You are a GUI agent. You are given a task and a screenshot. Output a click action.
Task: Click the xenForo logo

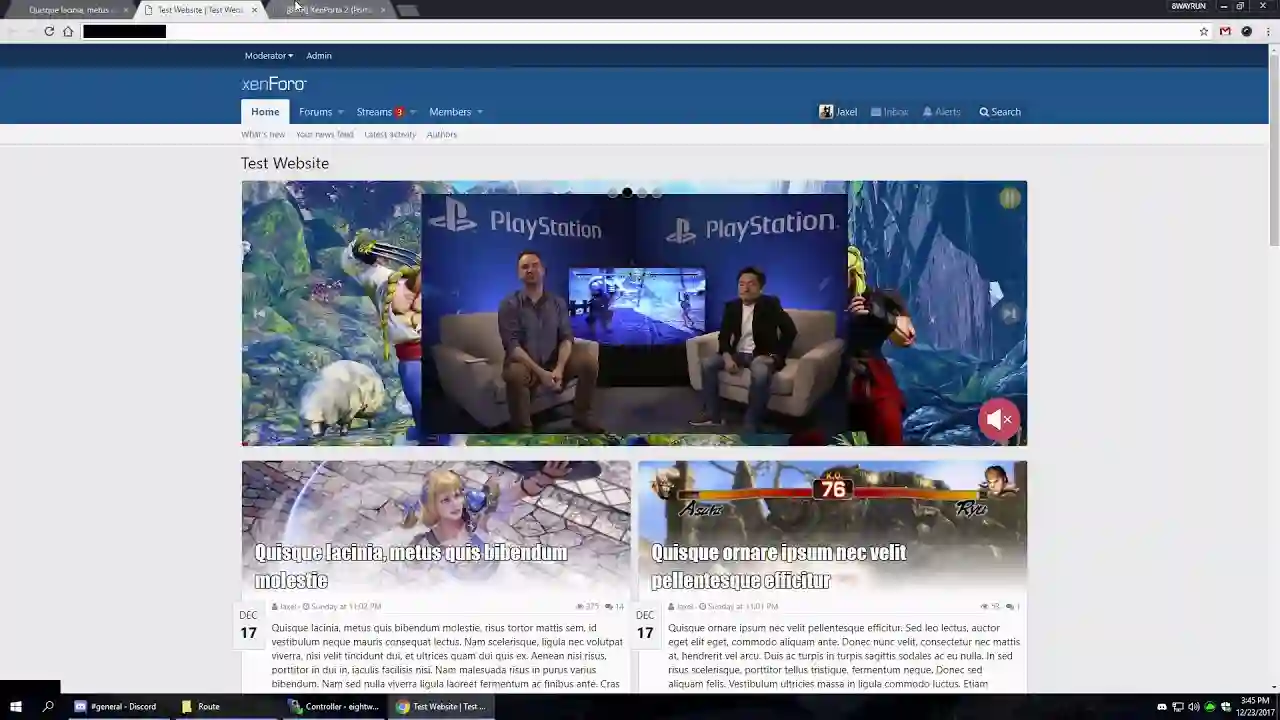[x=273, y=84]
